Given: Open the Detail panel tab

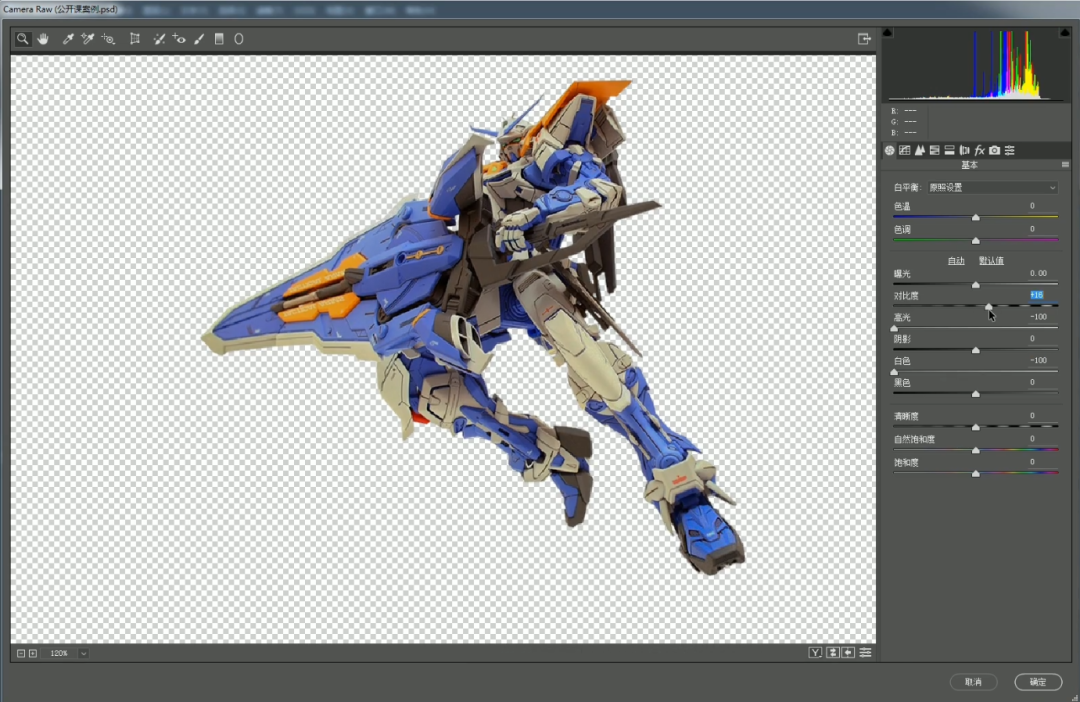Looking at the screenshot, I should tap(920, 150).
